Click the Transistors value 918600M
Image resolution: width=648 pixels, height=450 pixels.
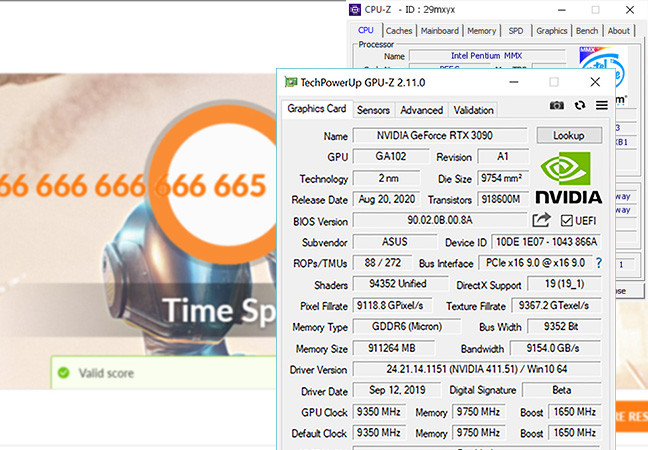pos(503,200)
